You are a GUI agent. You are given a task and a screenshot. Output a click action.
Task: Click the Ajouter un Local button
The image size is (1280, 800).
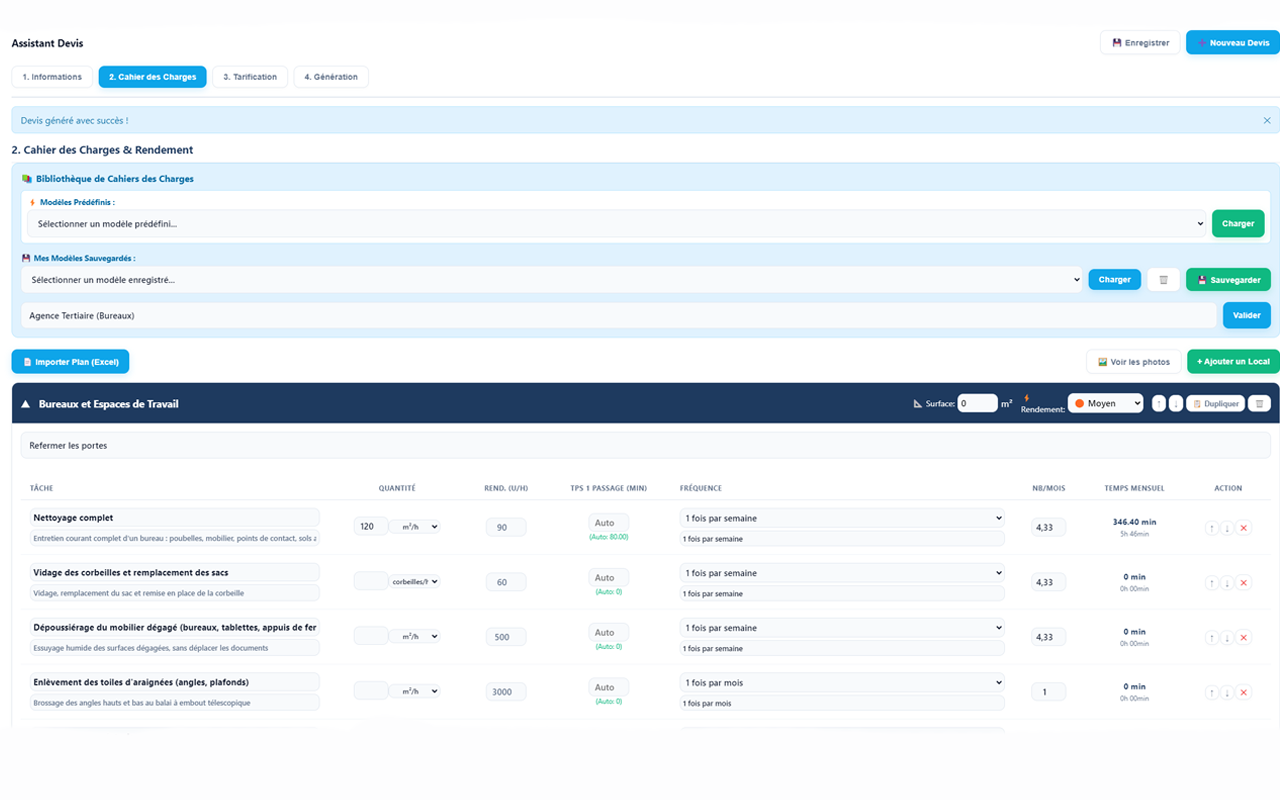click(x=1233, y=361)
